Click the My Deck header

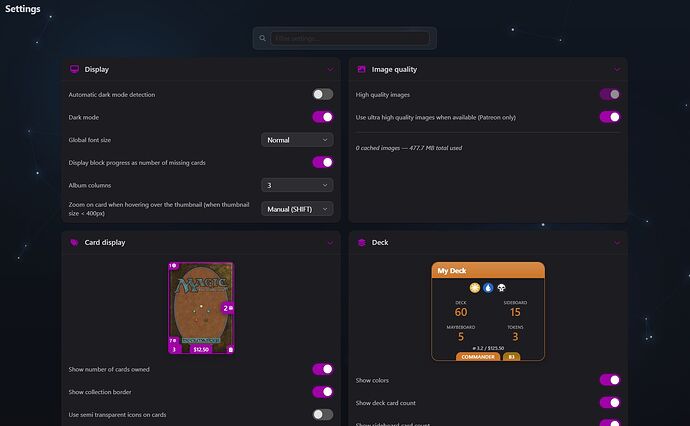coord(488,271)
